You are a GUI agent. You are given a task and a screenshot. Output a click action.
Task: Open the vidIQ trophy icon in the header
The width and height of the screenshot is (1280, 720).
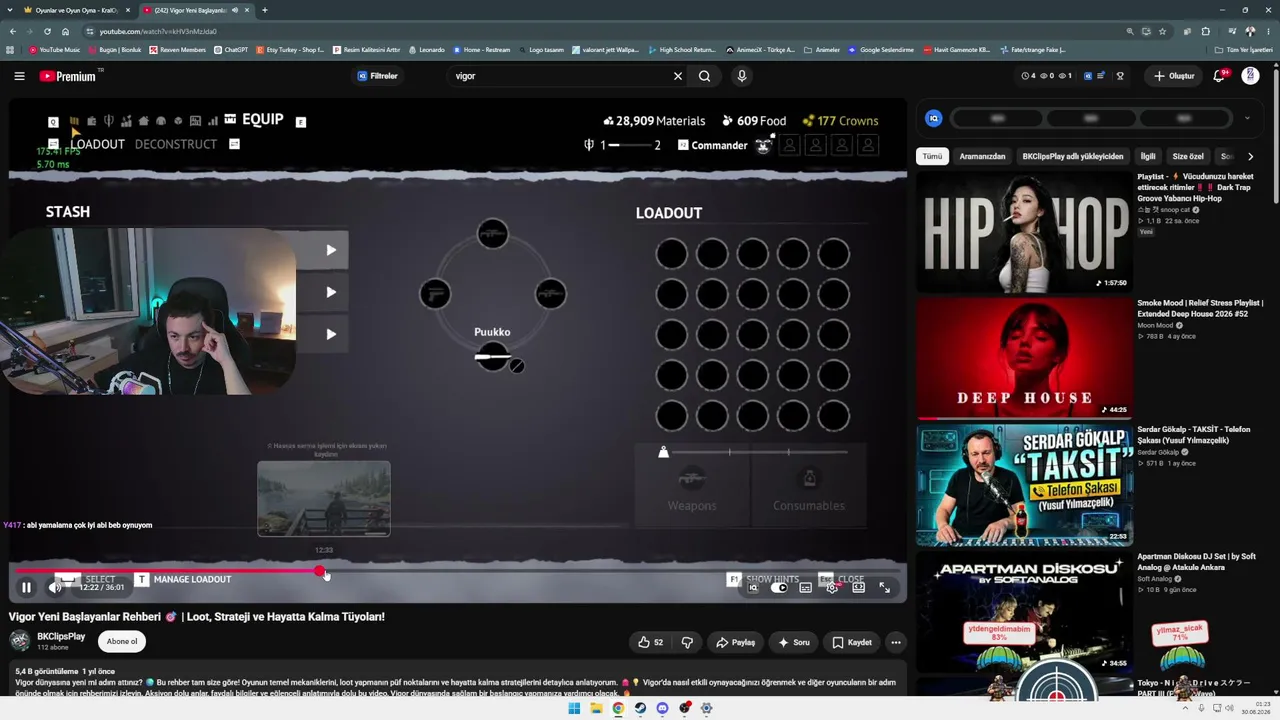tap(1120, 76)
